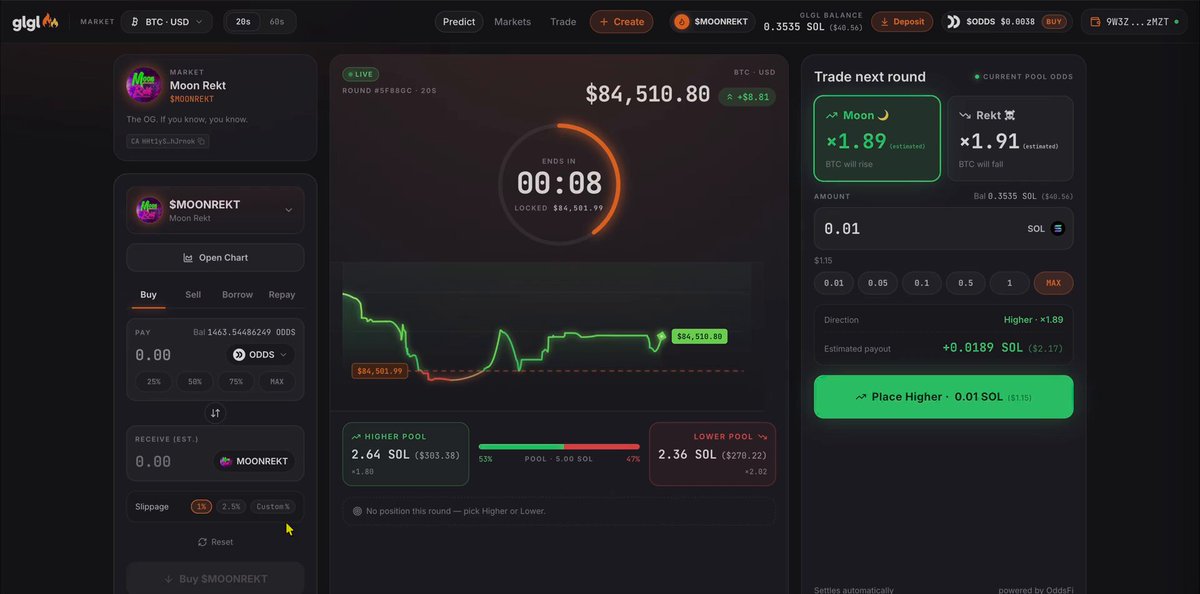Click the +$8.81 price change badge
1200x594 pixels.
pos(747,96)
